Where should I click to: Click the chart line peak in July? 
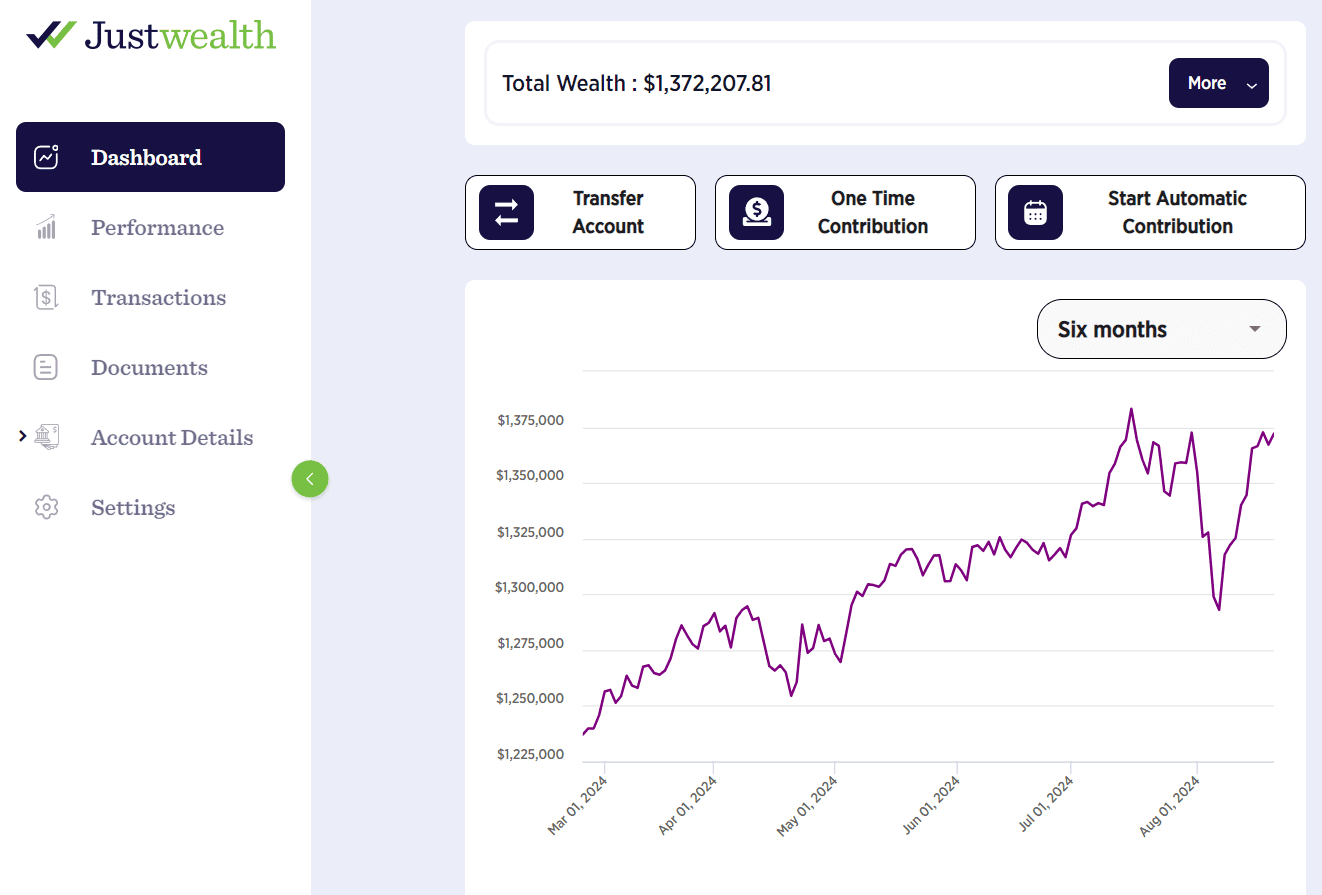tap(1131, 409)
